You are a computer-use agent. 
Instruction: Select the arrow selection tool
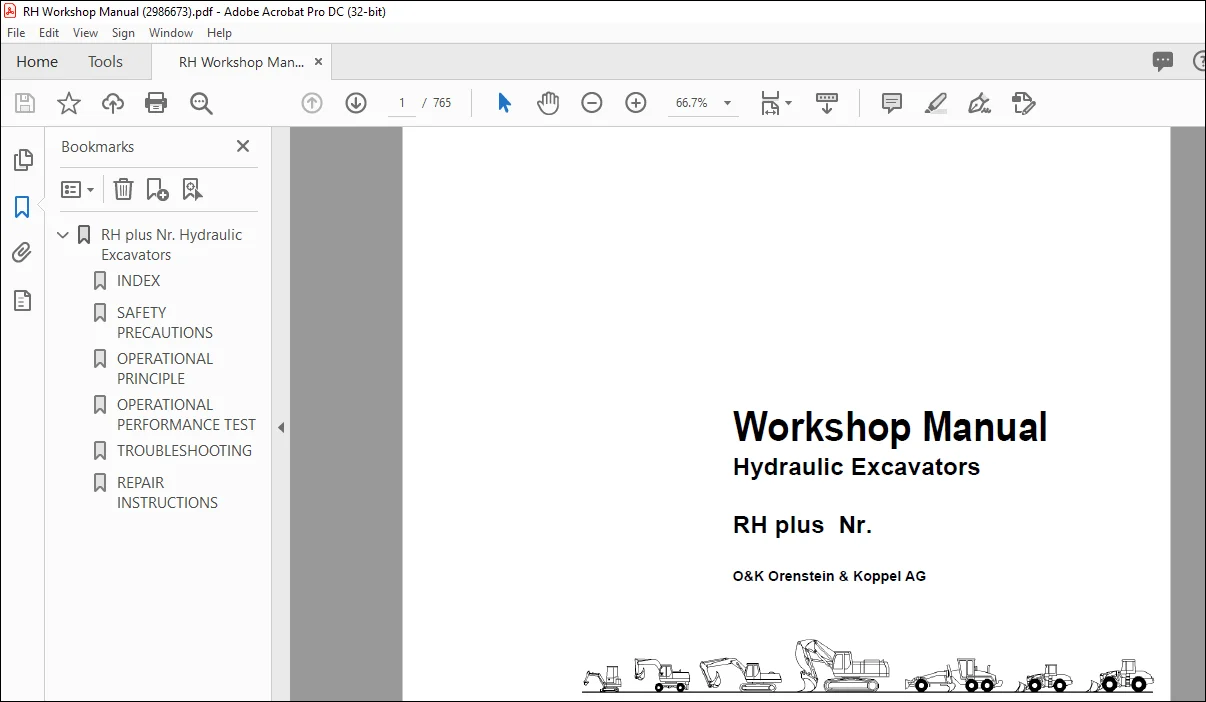point(504,103)
